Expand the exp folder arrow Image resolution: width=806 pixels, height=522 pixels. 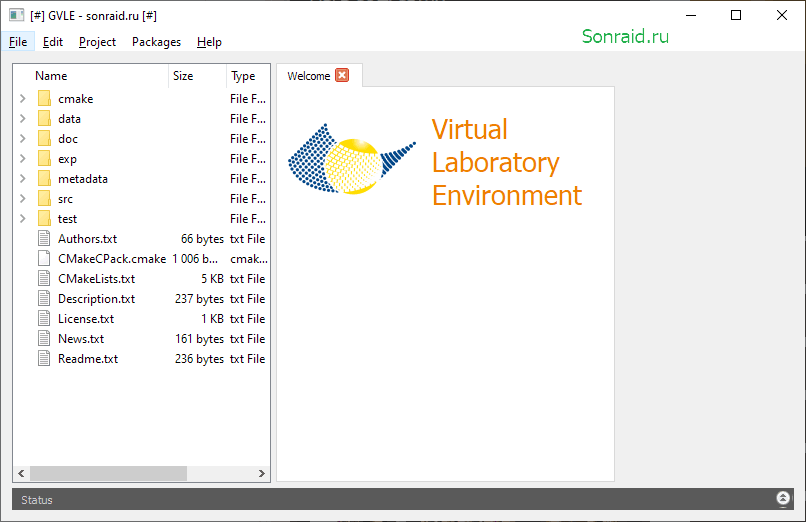pyautogui.click(x=23, y=158)
